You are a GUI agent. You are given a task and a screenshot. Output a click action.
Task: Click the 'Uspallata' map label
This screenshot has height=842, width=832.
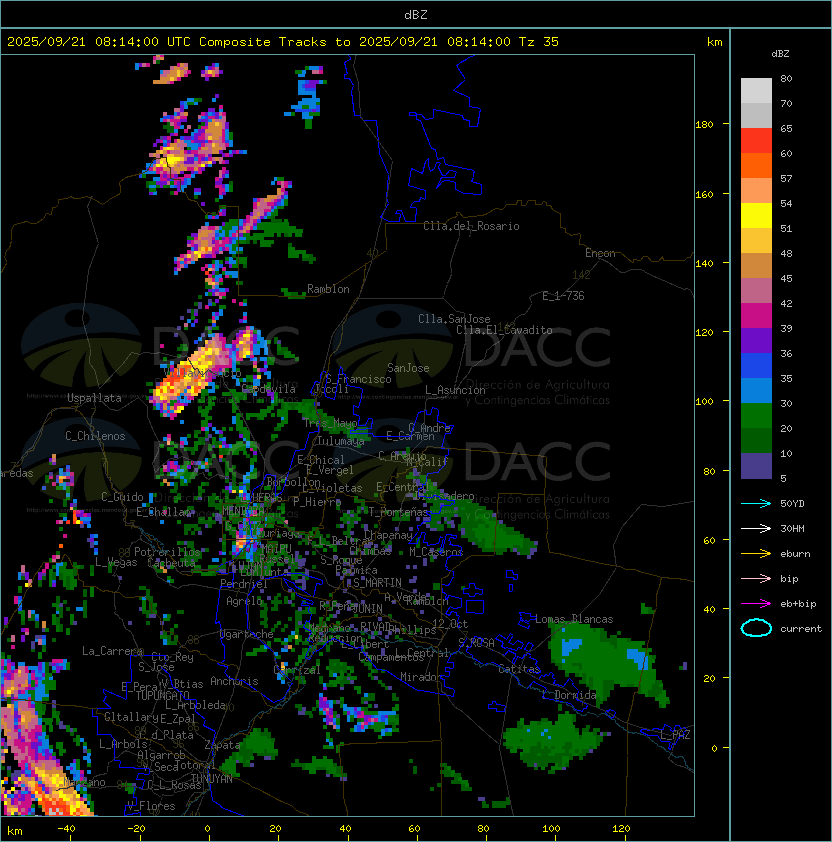[x=94, y=398]
